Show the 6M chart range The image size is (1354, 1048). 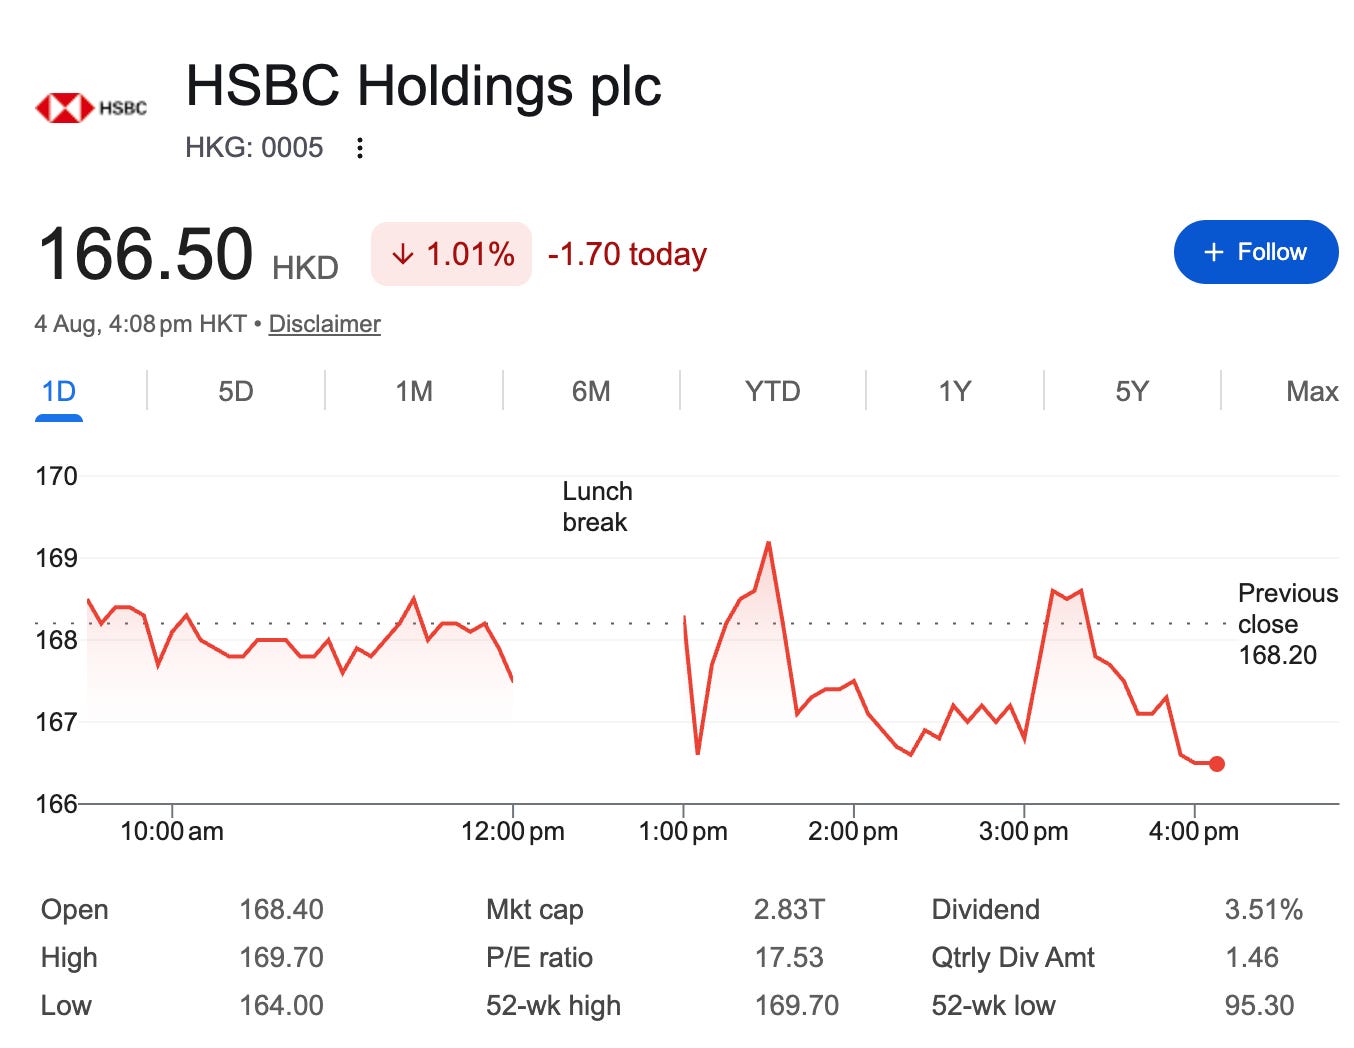tap(591, 391)
